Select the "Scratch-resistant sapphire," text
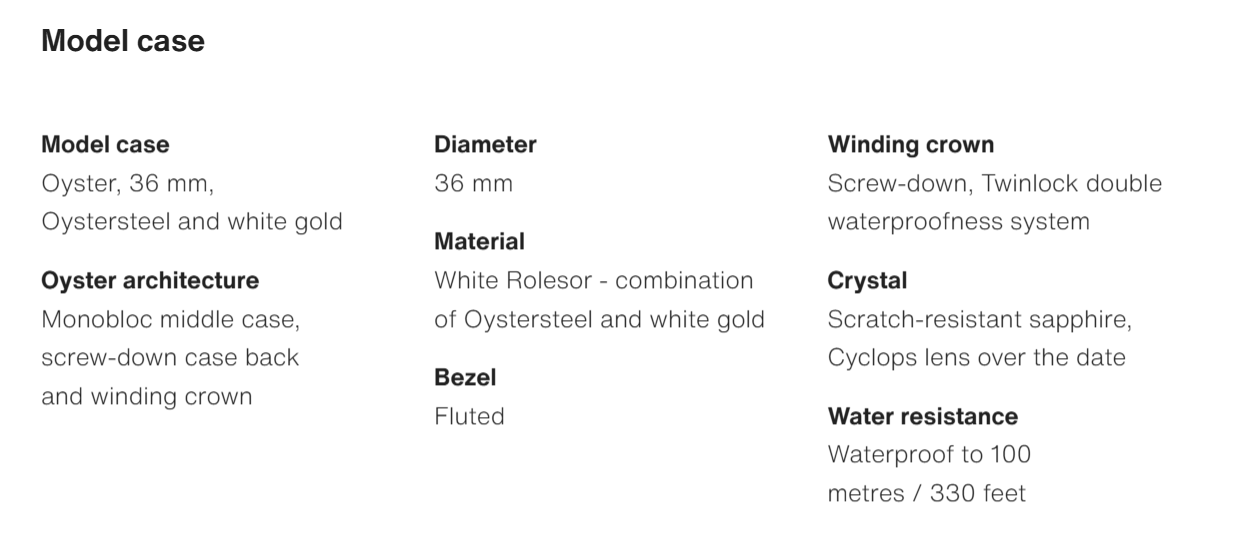 point(979,320)
